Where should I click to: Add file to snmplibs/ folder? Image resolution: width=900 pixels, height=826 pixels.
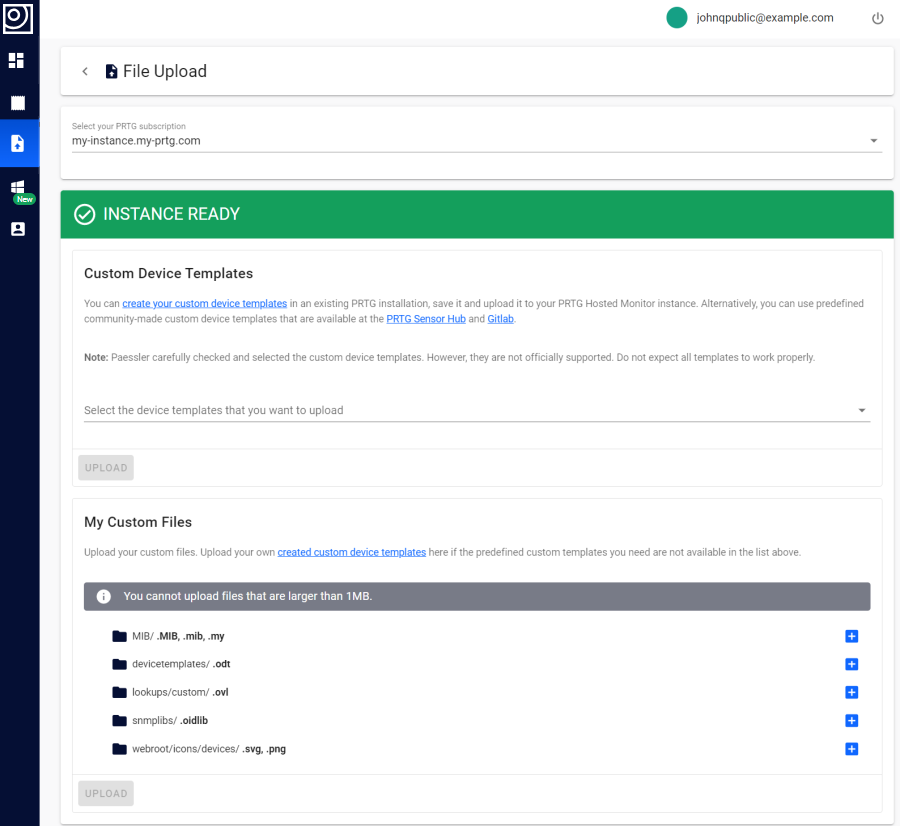click(851, 721)
